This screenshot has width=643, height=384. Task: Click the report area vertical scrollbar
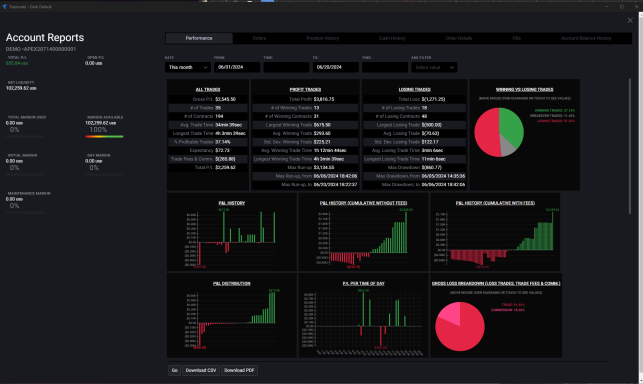pos(630,146)
